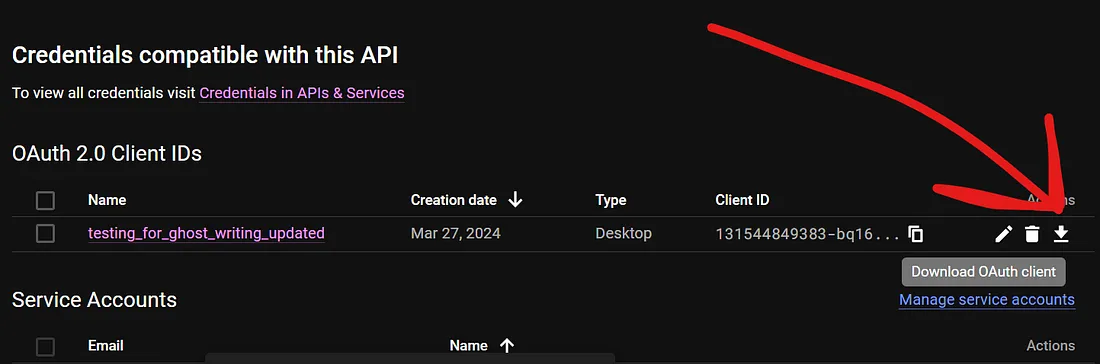The image size is (1100, 364).
Task: Sort by Creation date column header
Action: (x=453, y=200)
